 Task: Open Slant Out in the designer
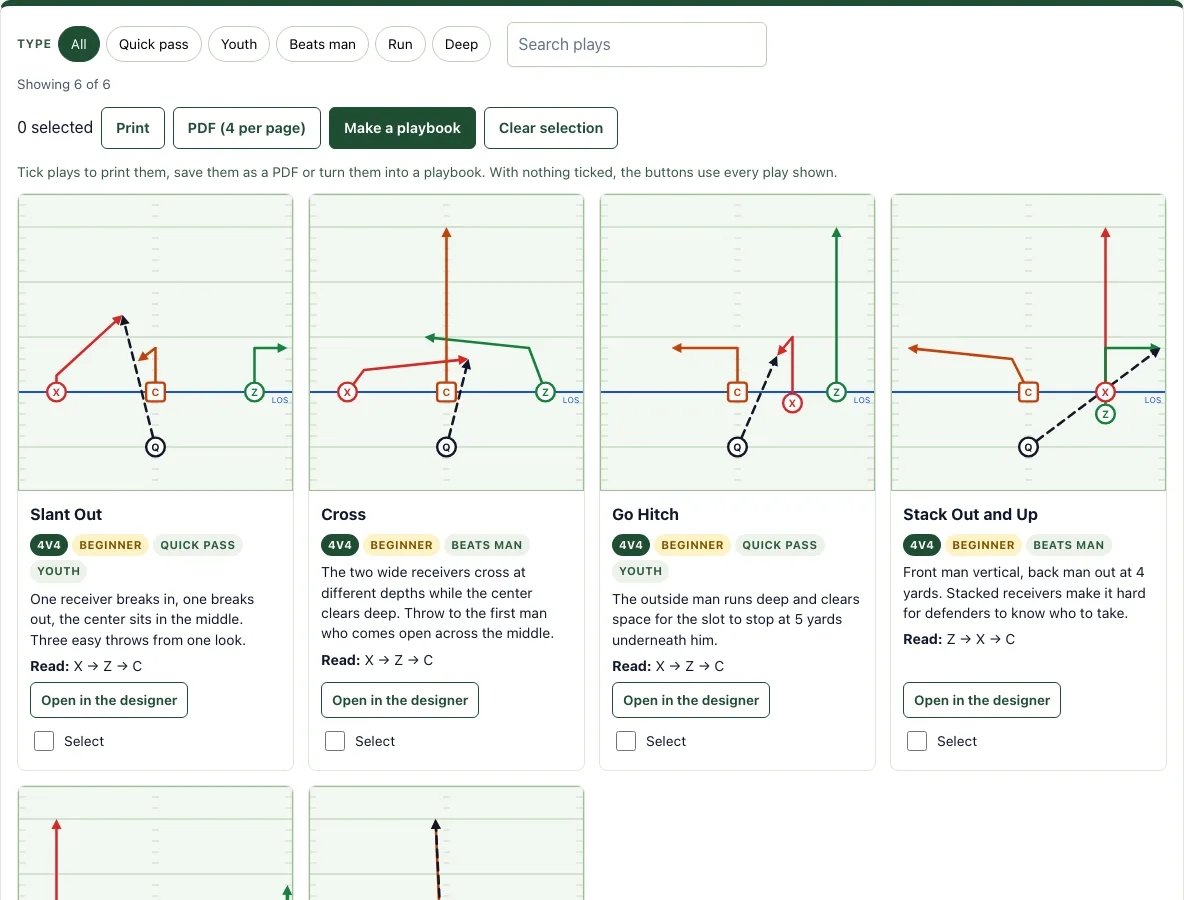point(109,700)
